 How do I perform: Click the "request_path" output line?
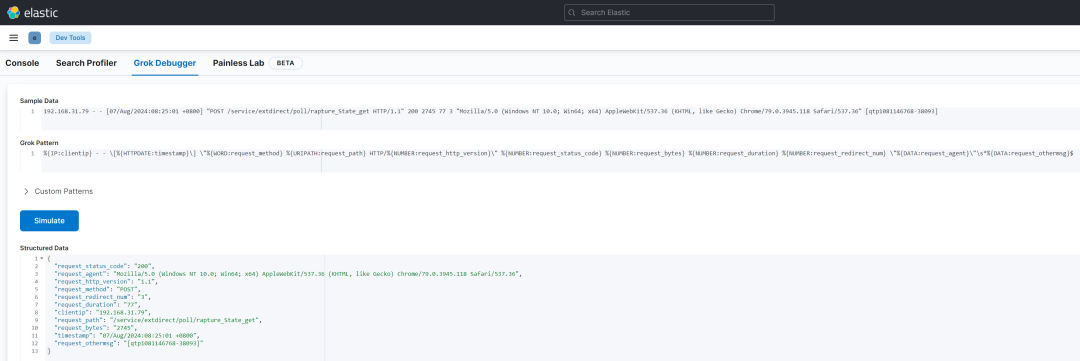click(x=158, y=320)
